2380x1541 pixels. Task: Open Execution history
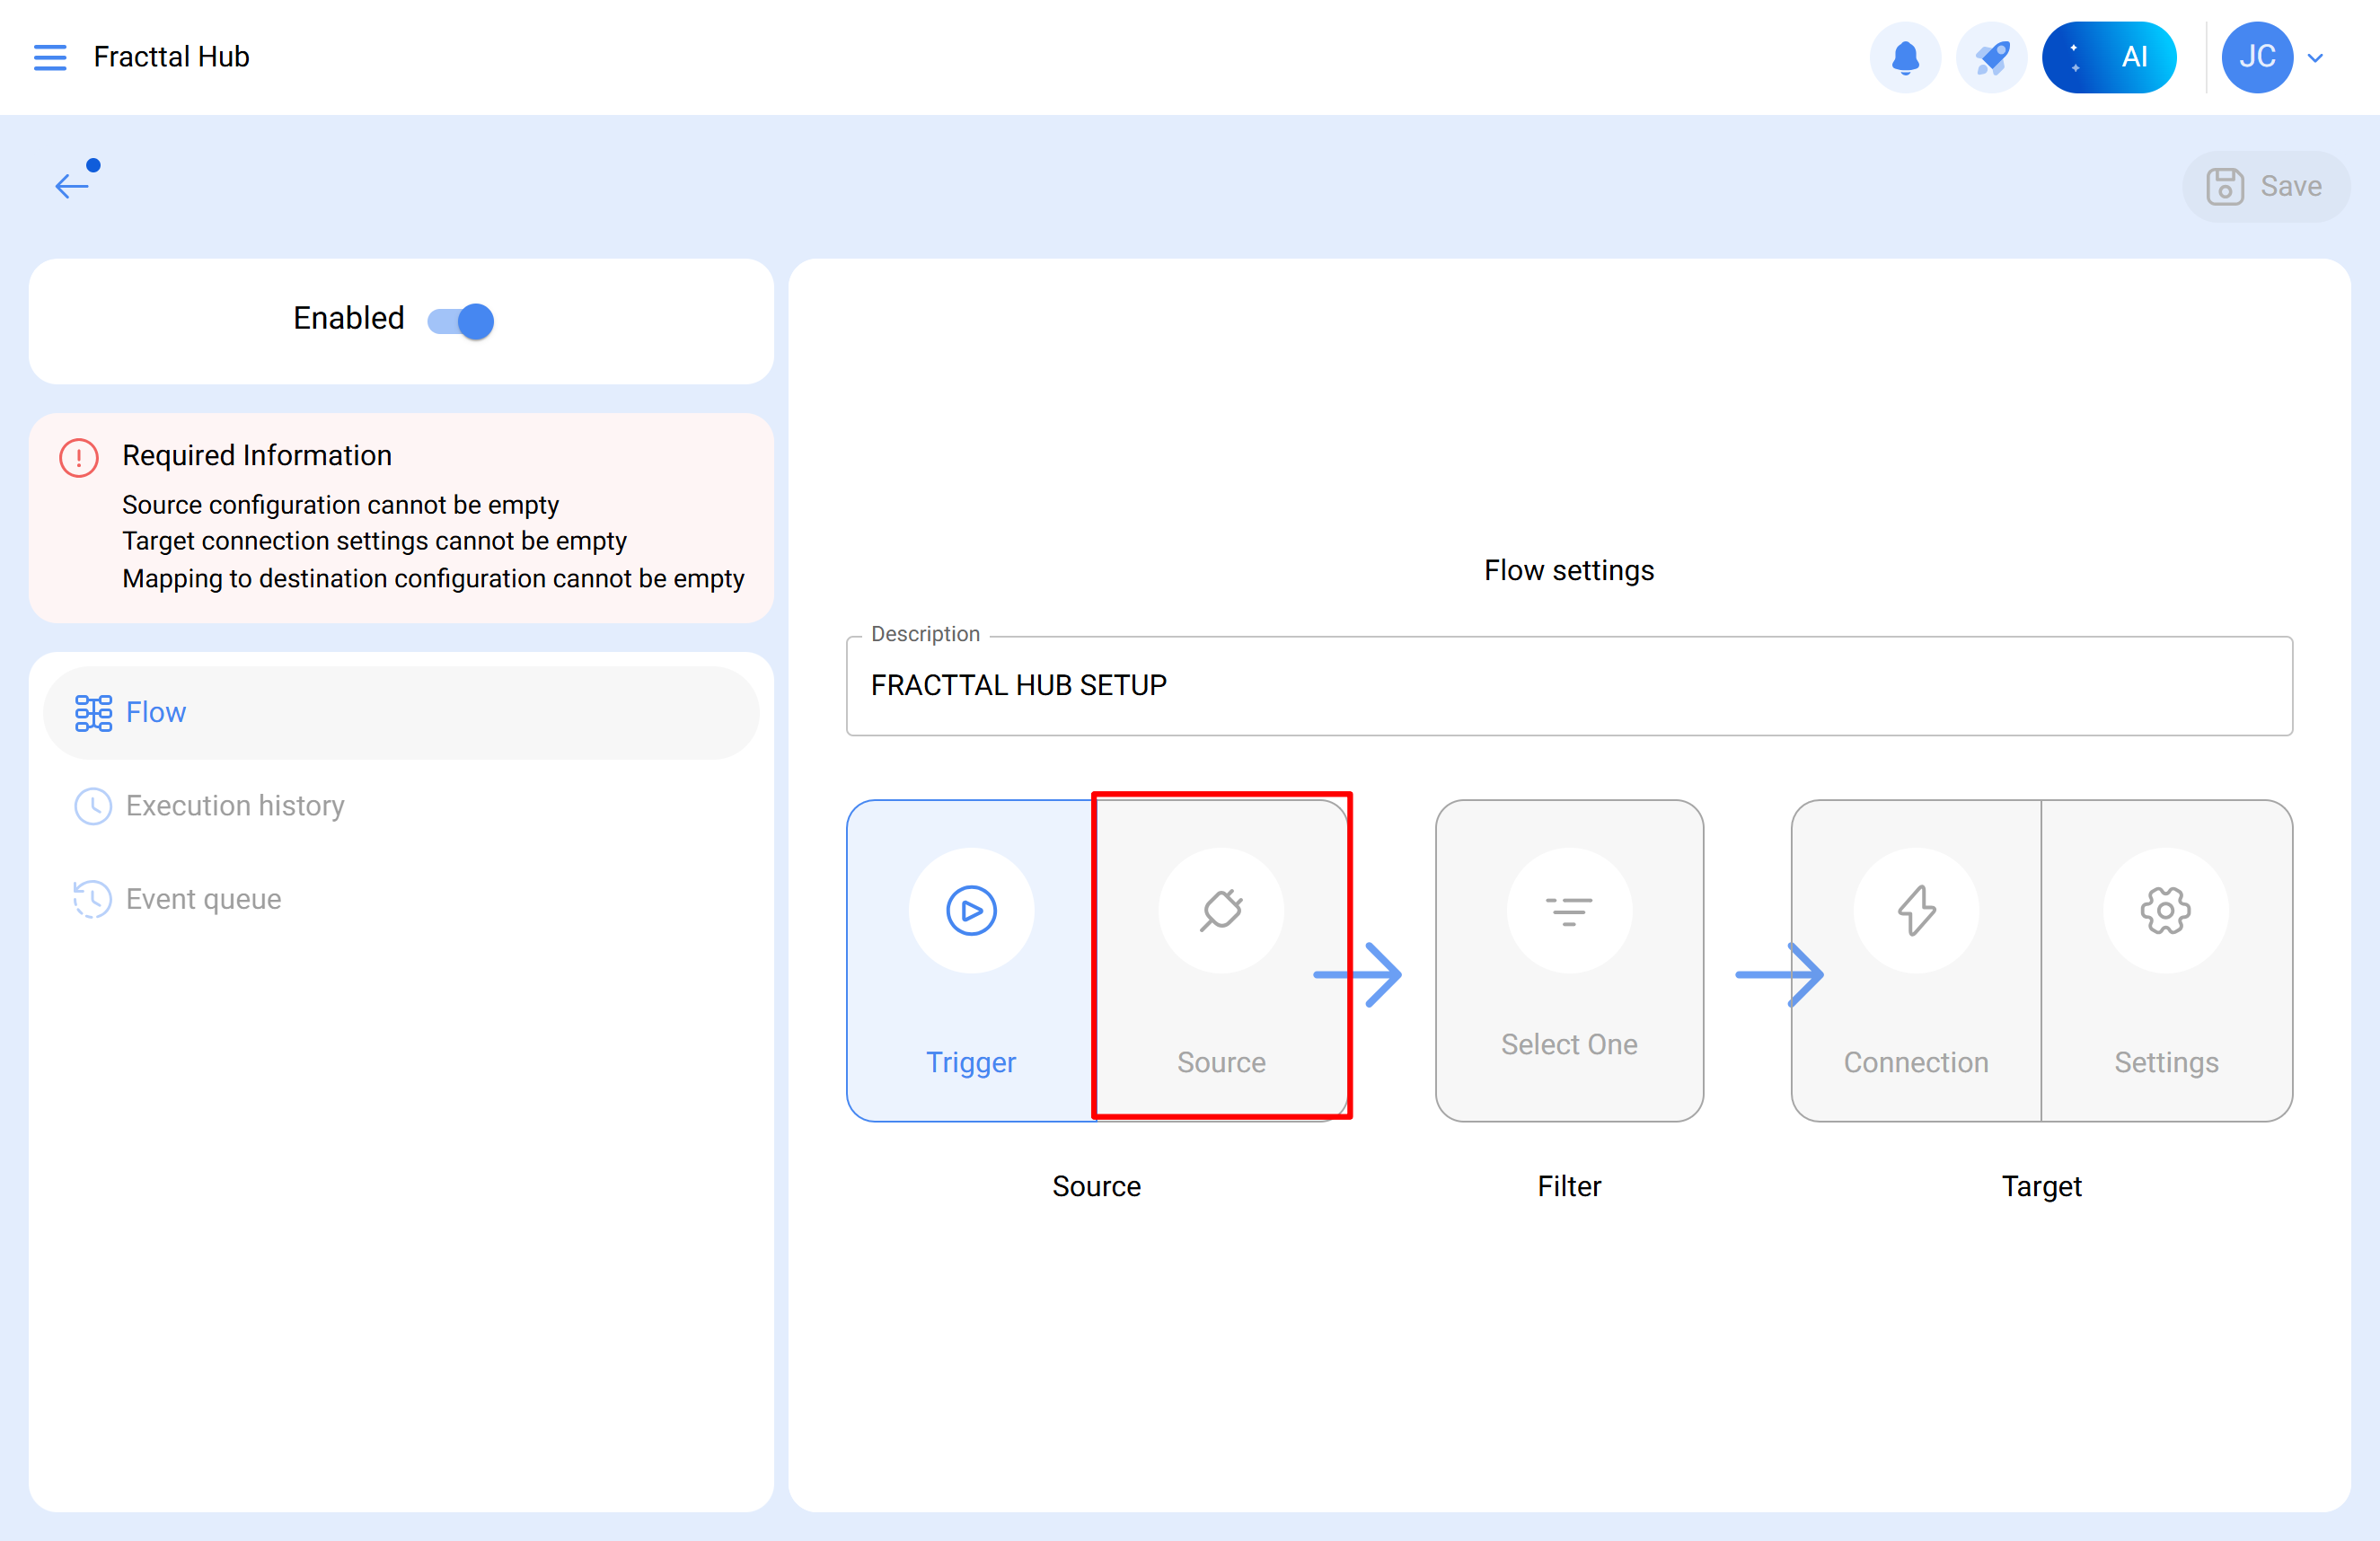235,806
